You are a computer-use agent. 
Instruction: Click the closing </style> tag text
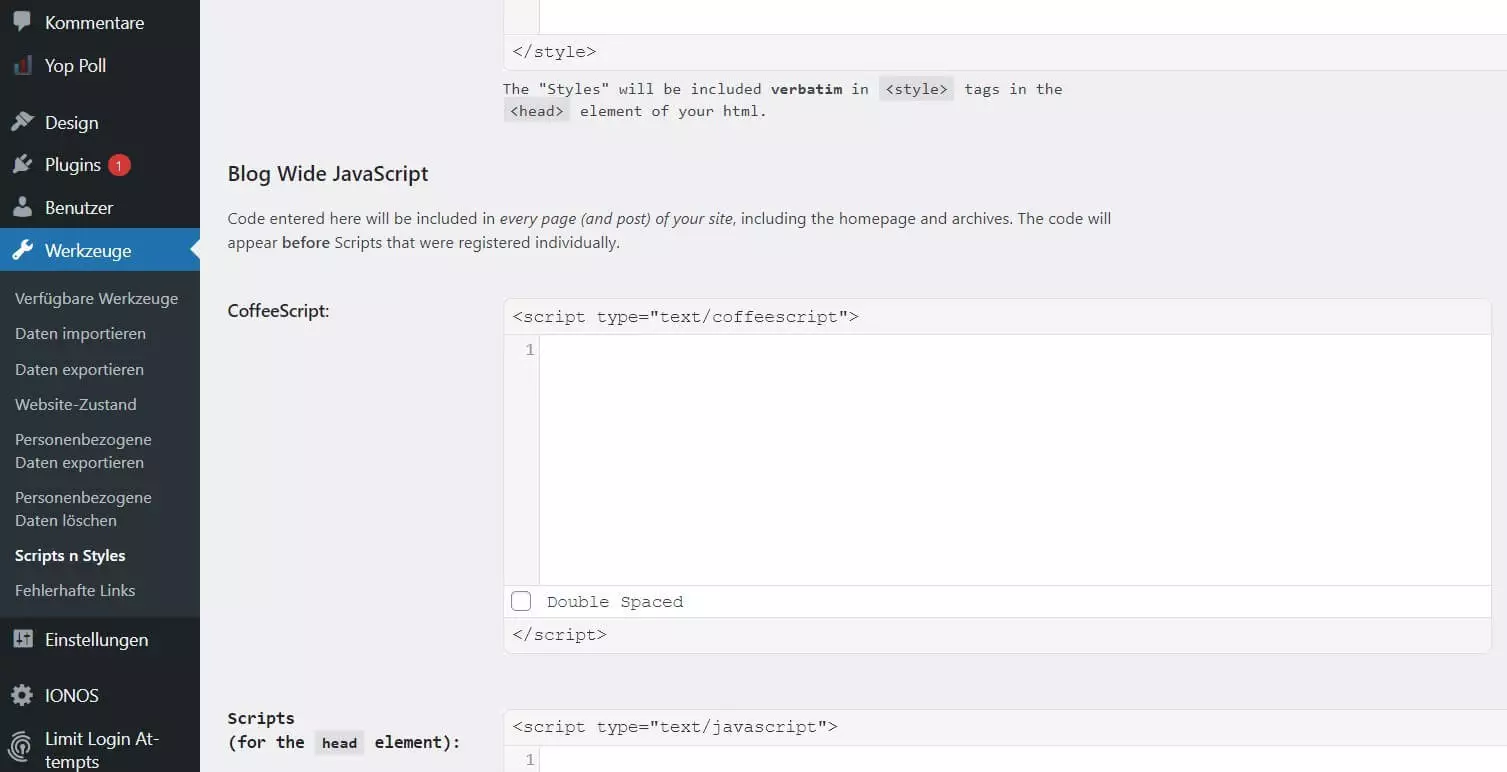point(554,52)
